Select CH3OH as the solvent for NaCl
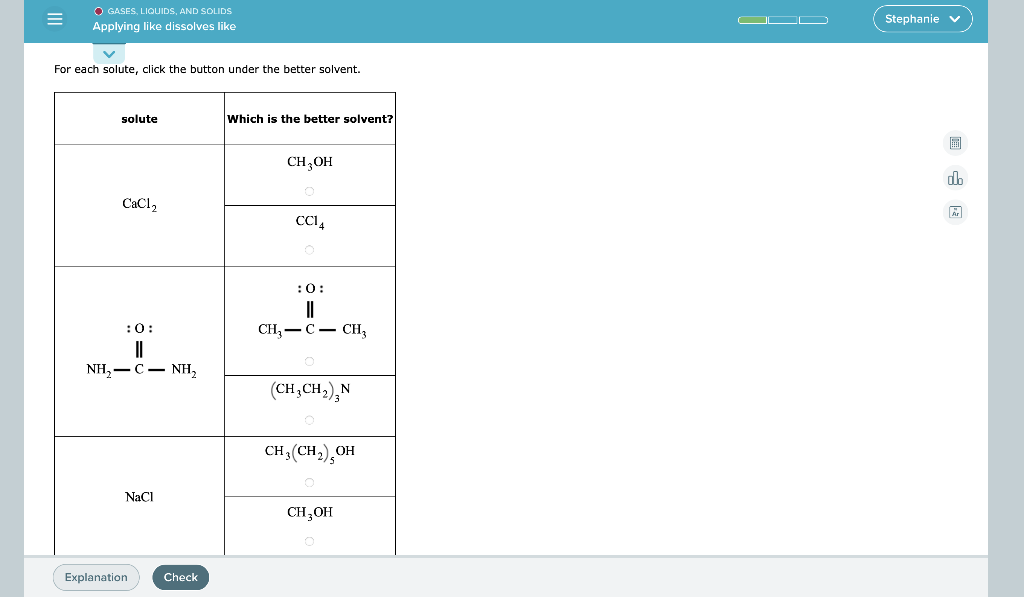The width and height of the screenshot is (1024, 597). (x=309, y=541)
